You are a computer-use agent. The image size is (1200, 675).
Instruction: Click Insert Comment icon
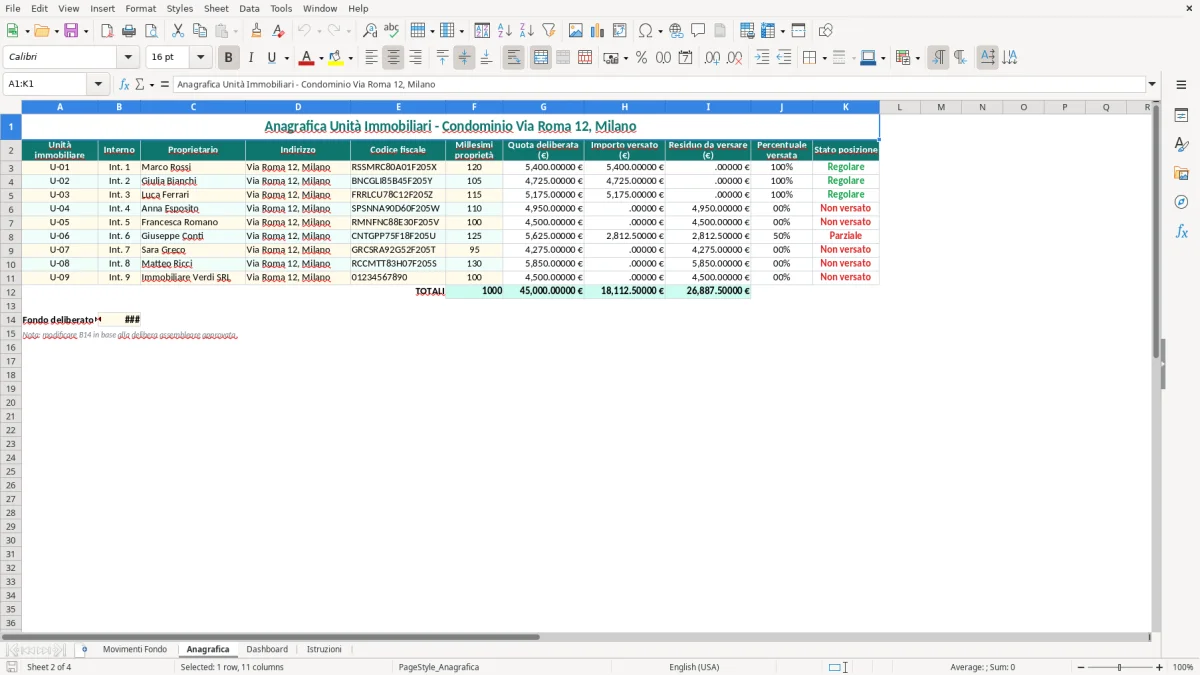click(x=698, y=31)
